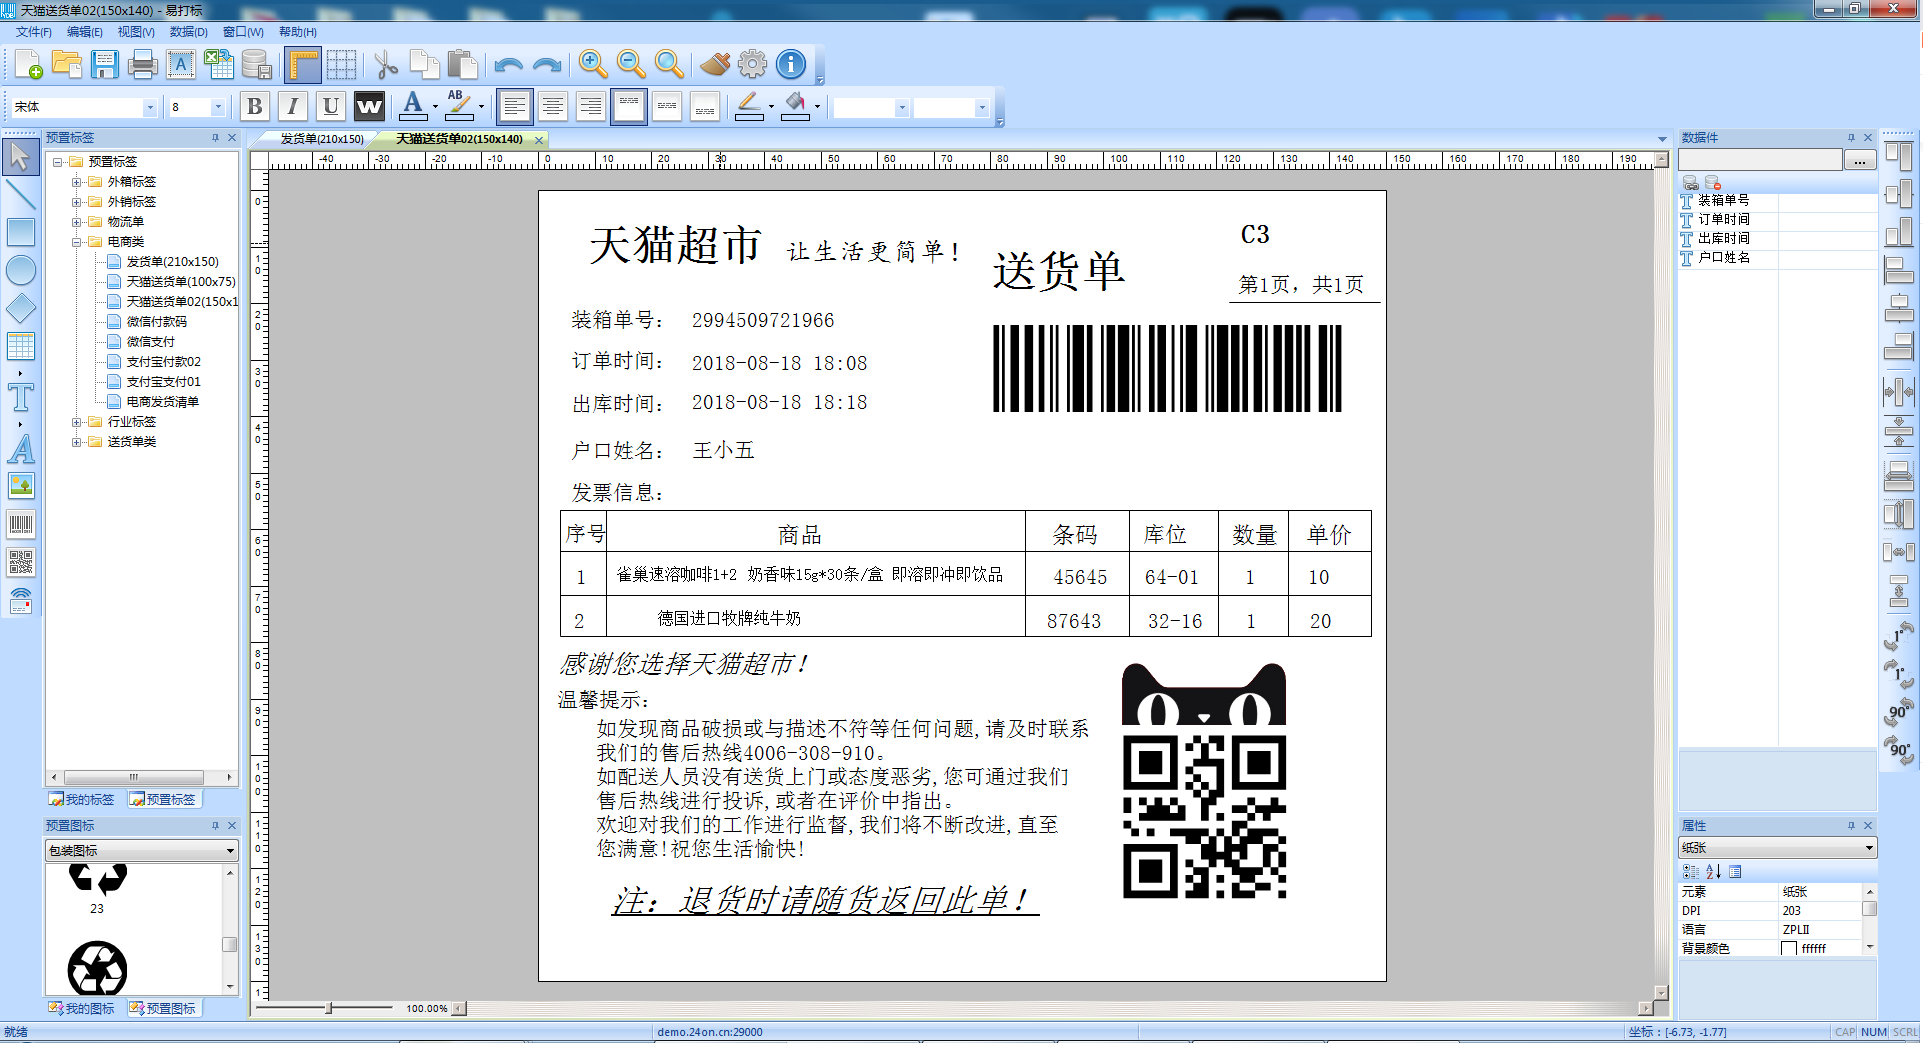1923x1043 pixels.
Task: Open 微信付款码 template
Action: (x=157, y=322)
